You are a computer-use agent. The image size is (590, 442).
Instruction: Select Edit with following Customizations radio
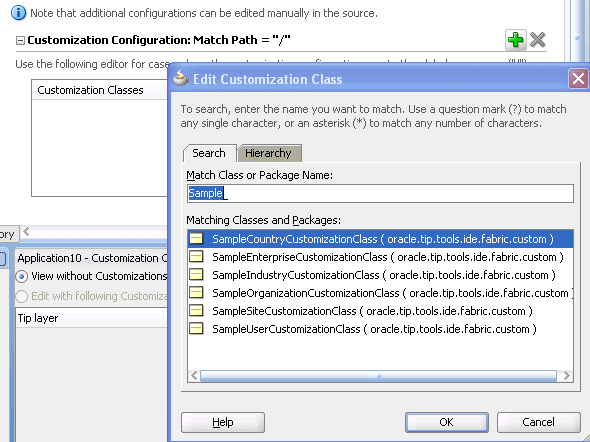click(21, 296)
